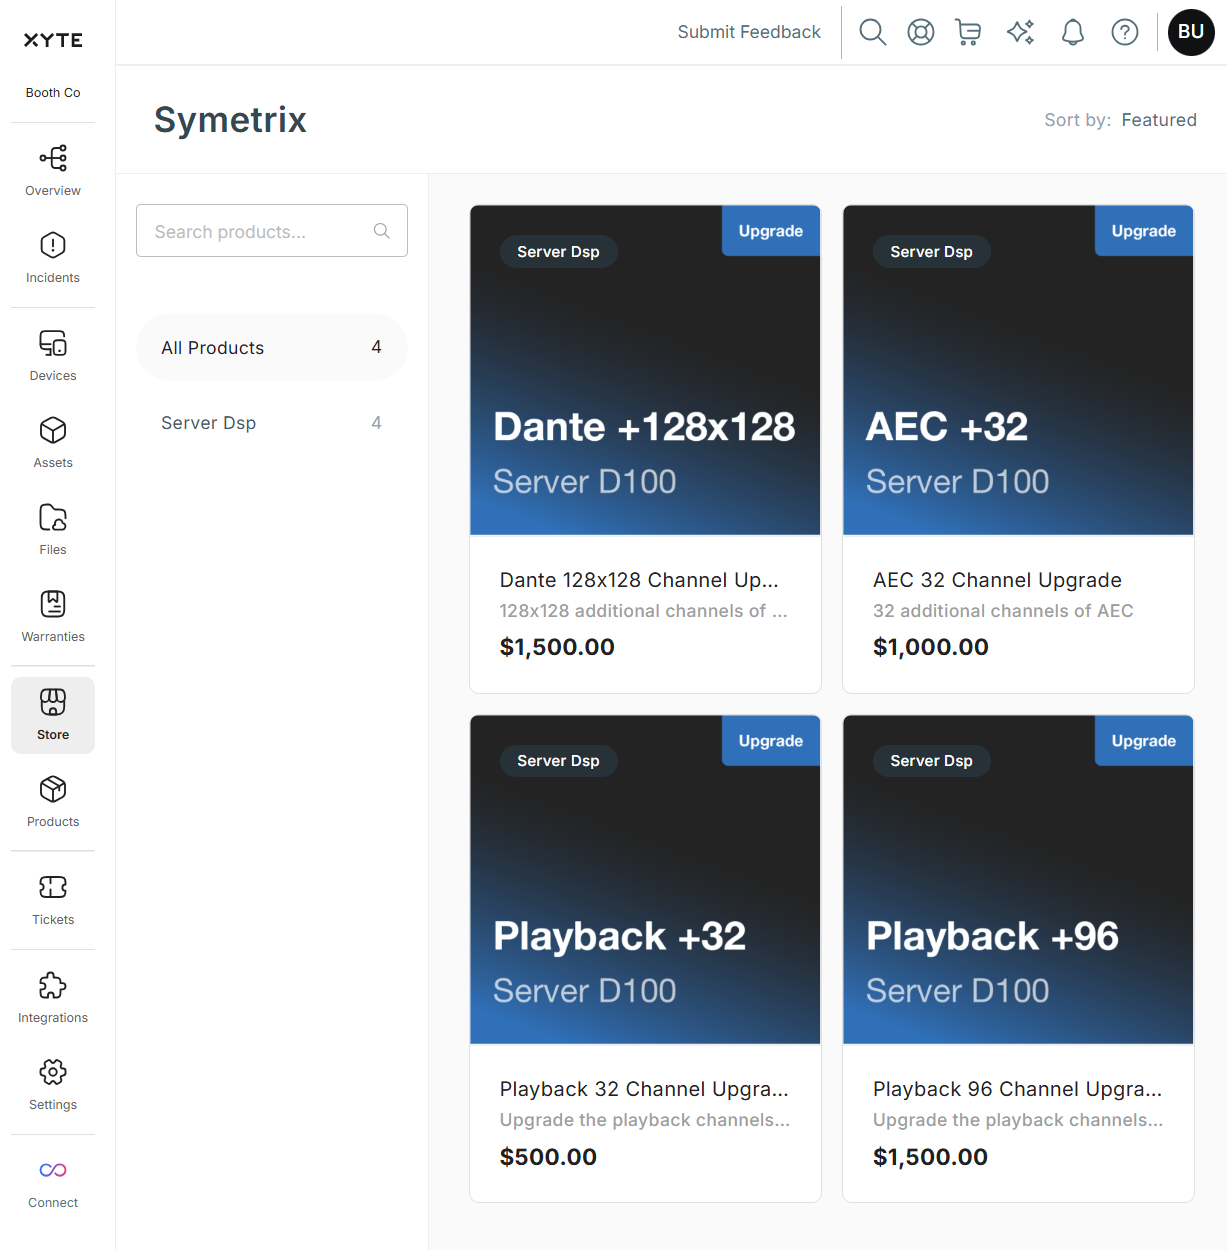Open the AEC +32 product image

(x=1018, y=370)
